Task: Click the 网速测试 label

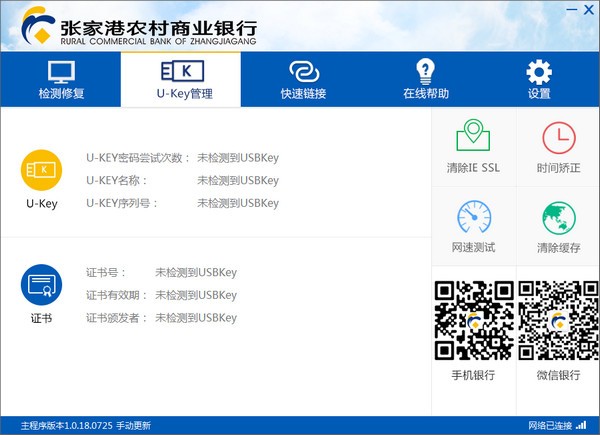Action: [x=474, y=248]
